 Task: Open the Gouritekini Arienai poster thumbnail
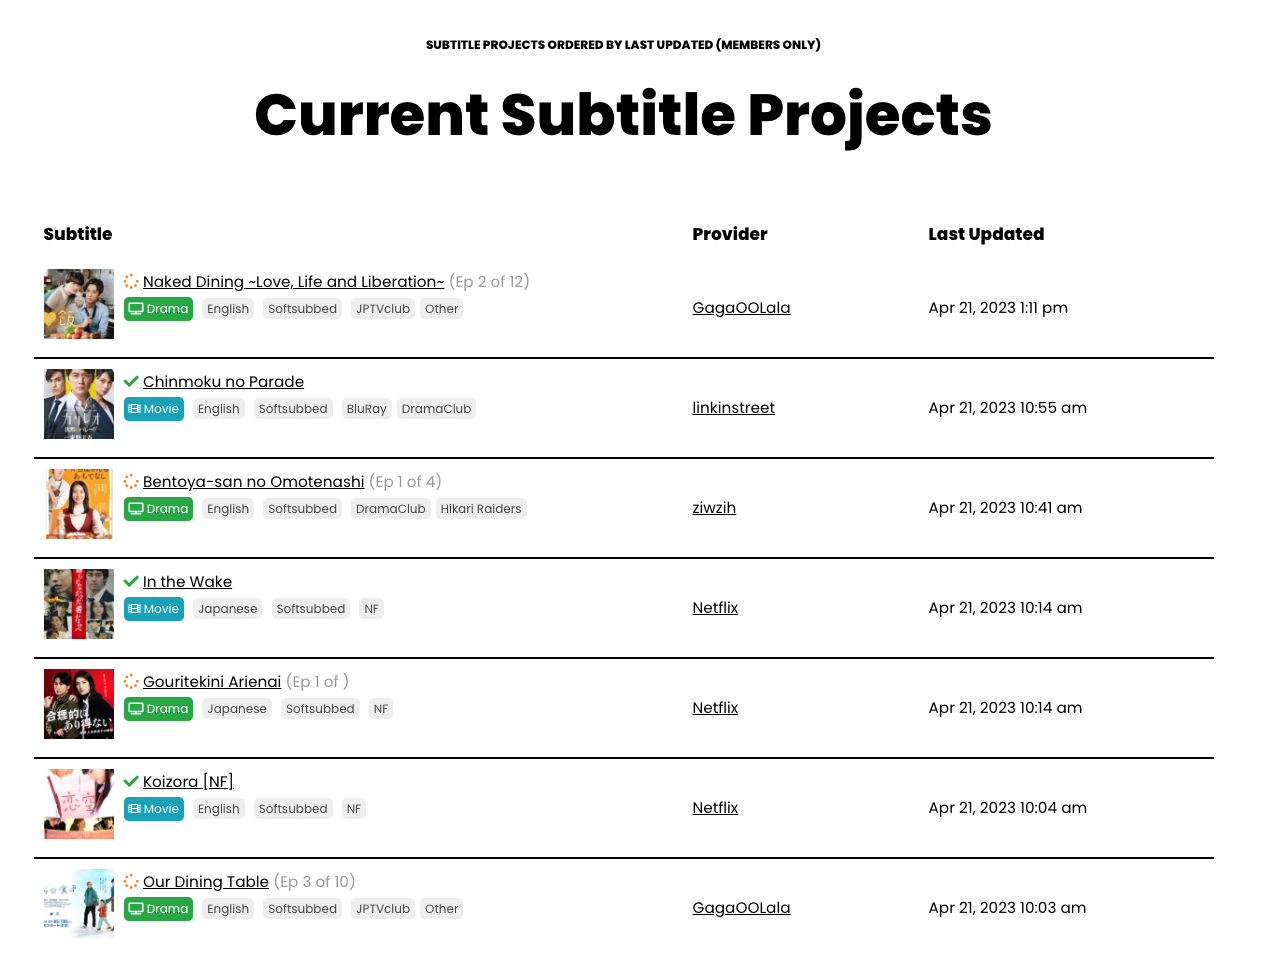pos(79,704)
